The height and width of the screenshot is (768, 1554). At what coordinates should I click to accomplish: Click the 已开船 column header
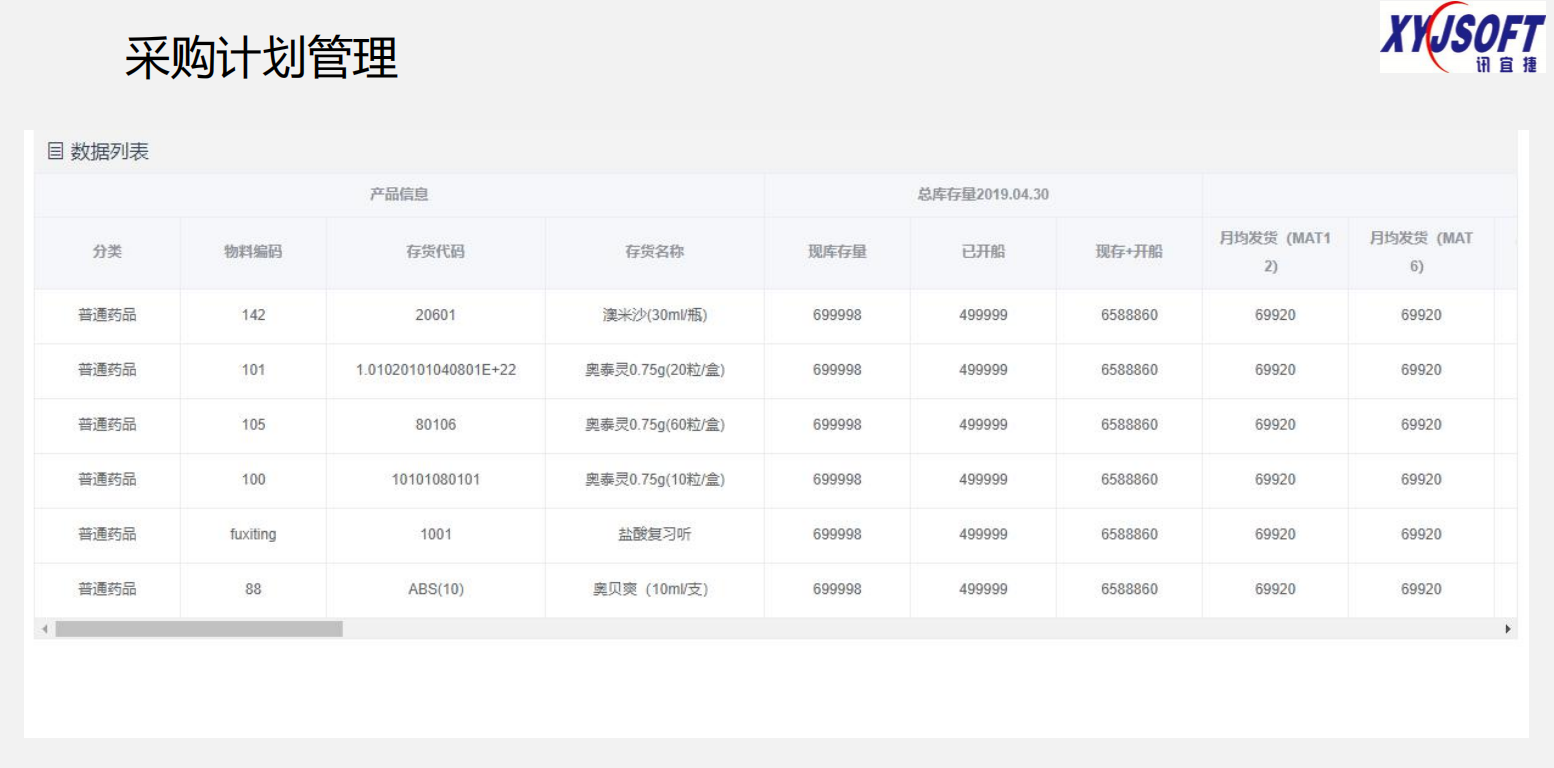(x=983, y=252)
